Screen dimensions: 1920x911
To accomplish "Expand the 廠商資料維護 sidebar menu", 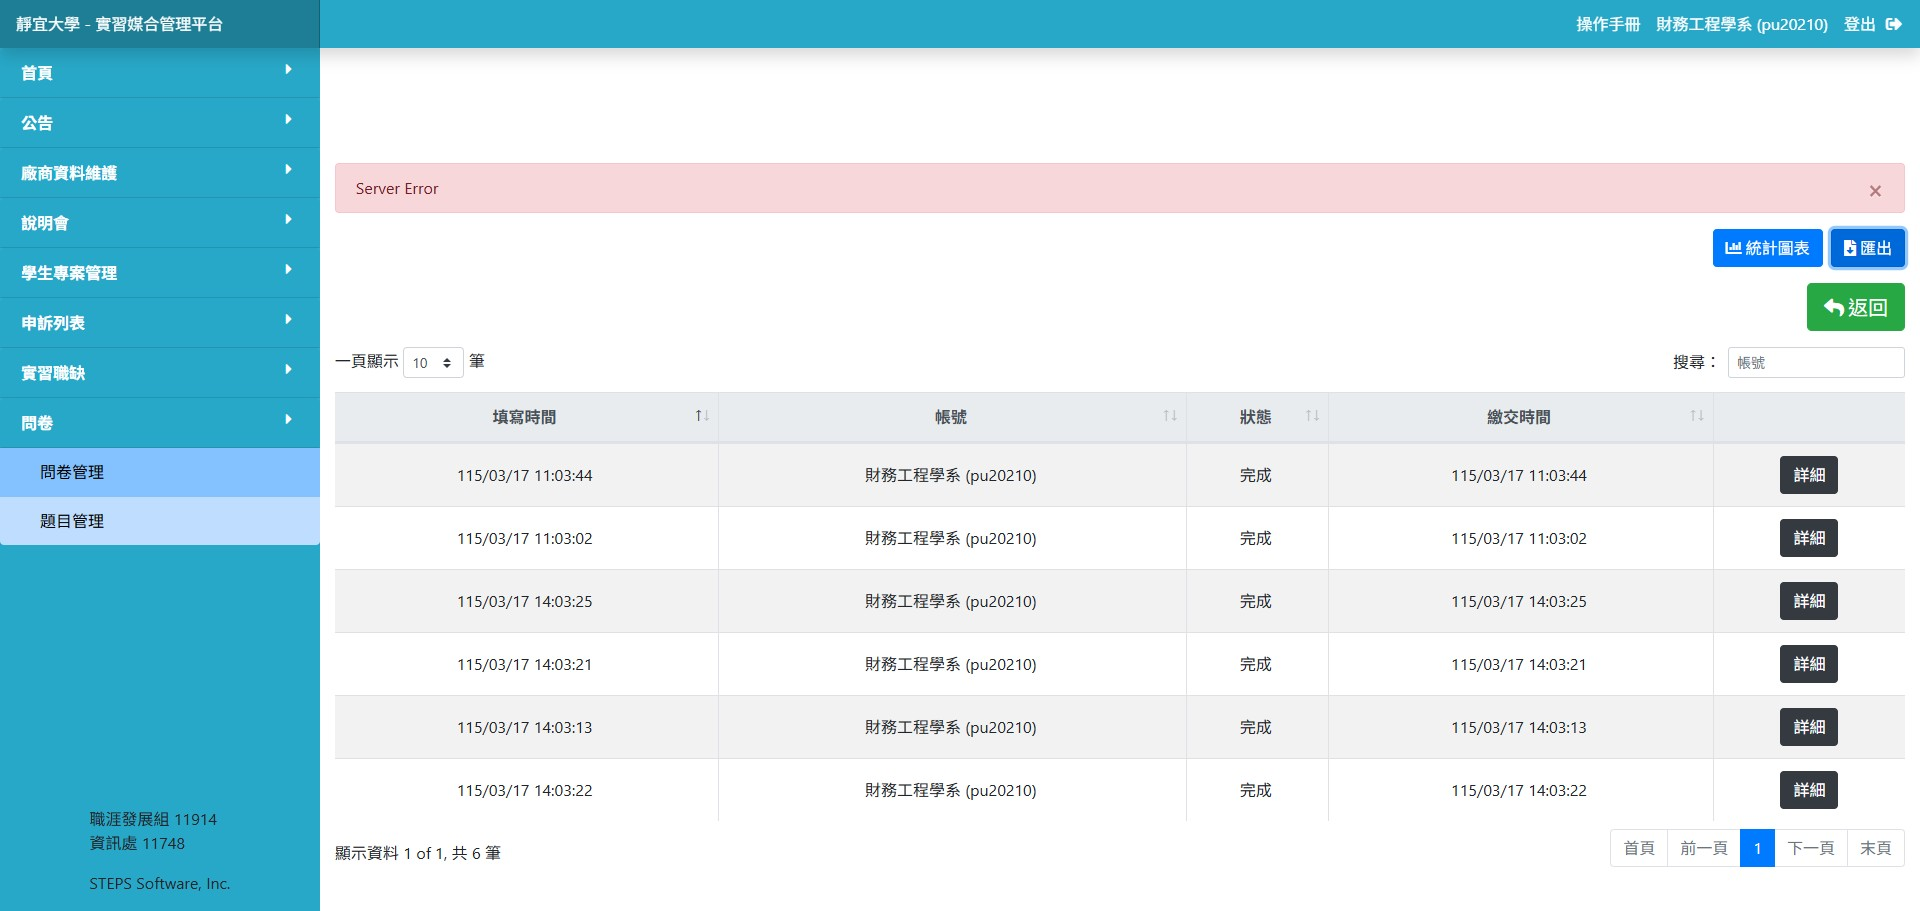I will [160, 173].
